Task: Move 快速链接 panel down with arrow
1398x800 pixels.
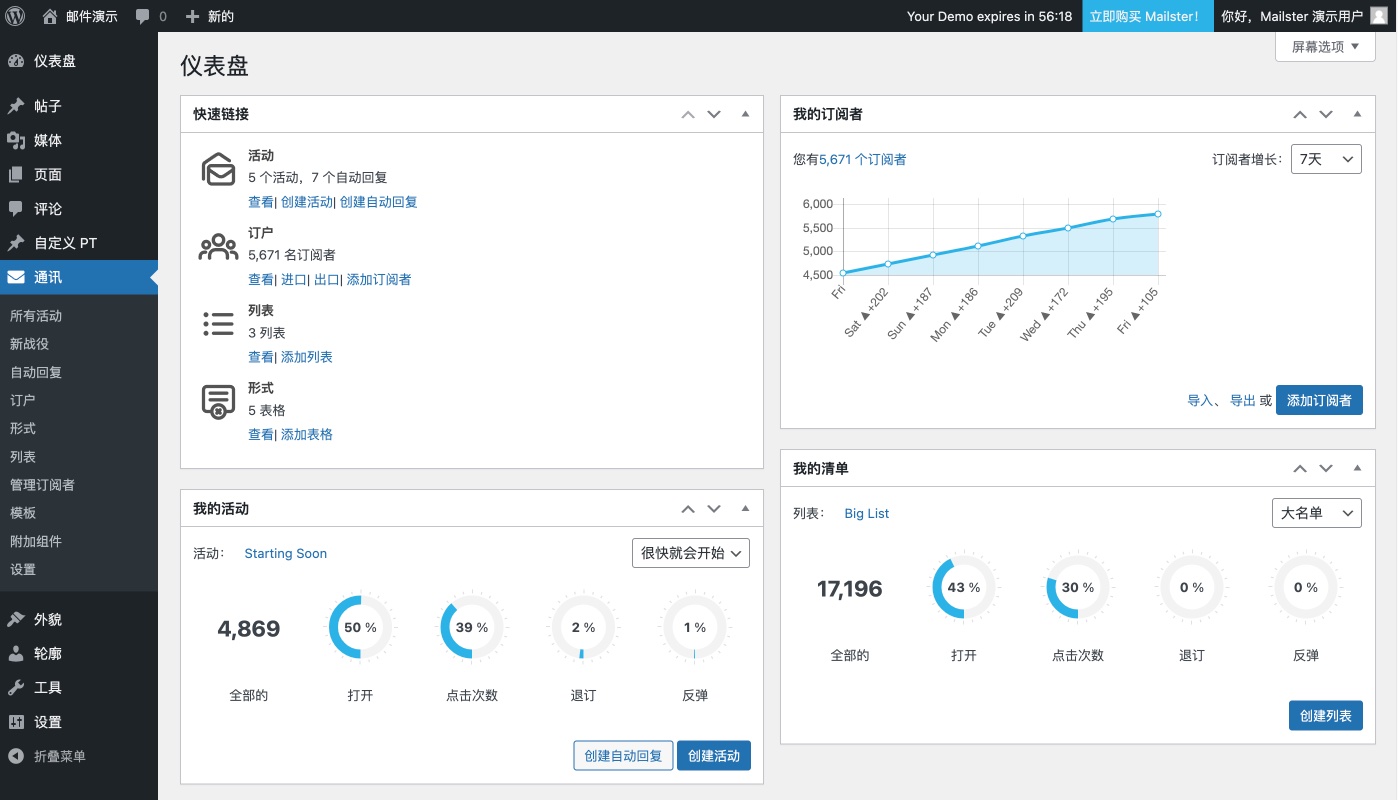Action: [714, 114]
